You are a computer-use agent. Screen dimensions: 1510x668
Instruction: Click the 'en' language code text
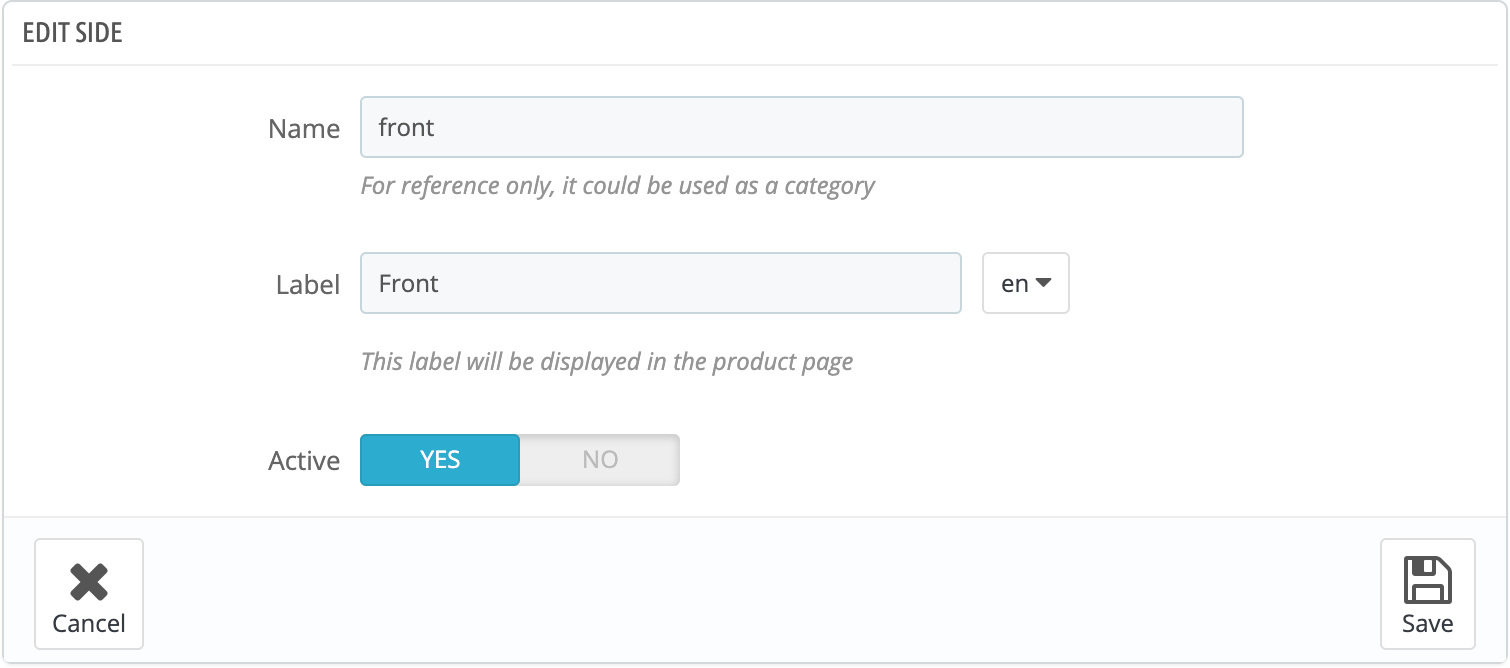[x=1015, y=284]
